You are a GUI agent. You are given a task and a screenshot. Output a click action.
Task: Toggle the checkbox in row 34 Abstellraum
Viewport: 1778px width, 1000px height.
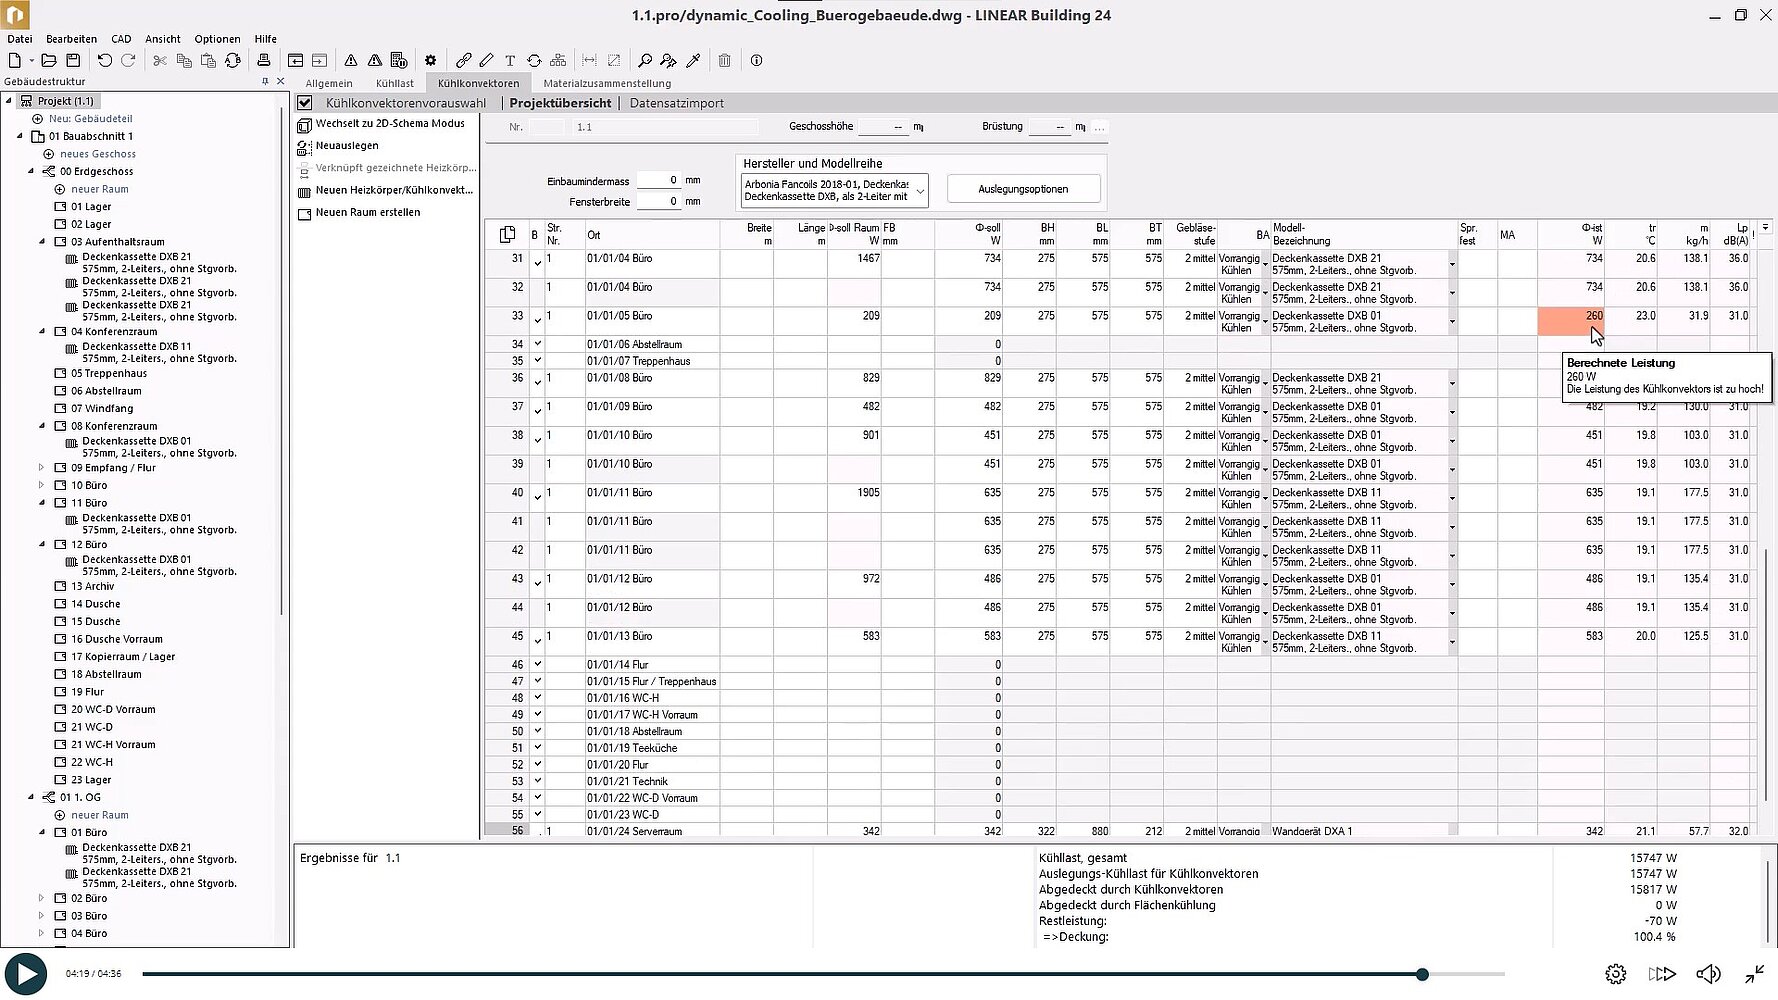click(x=537, y=344)
